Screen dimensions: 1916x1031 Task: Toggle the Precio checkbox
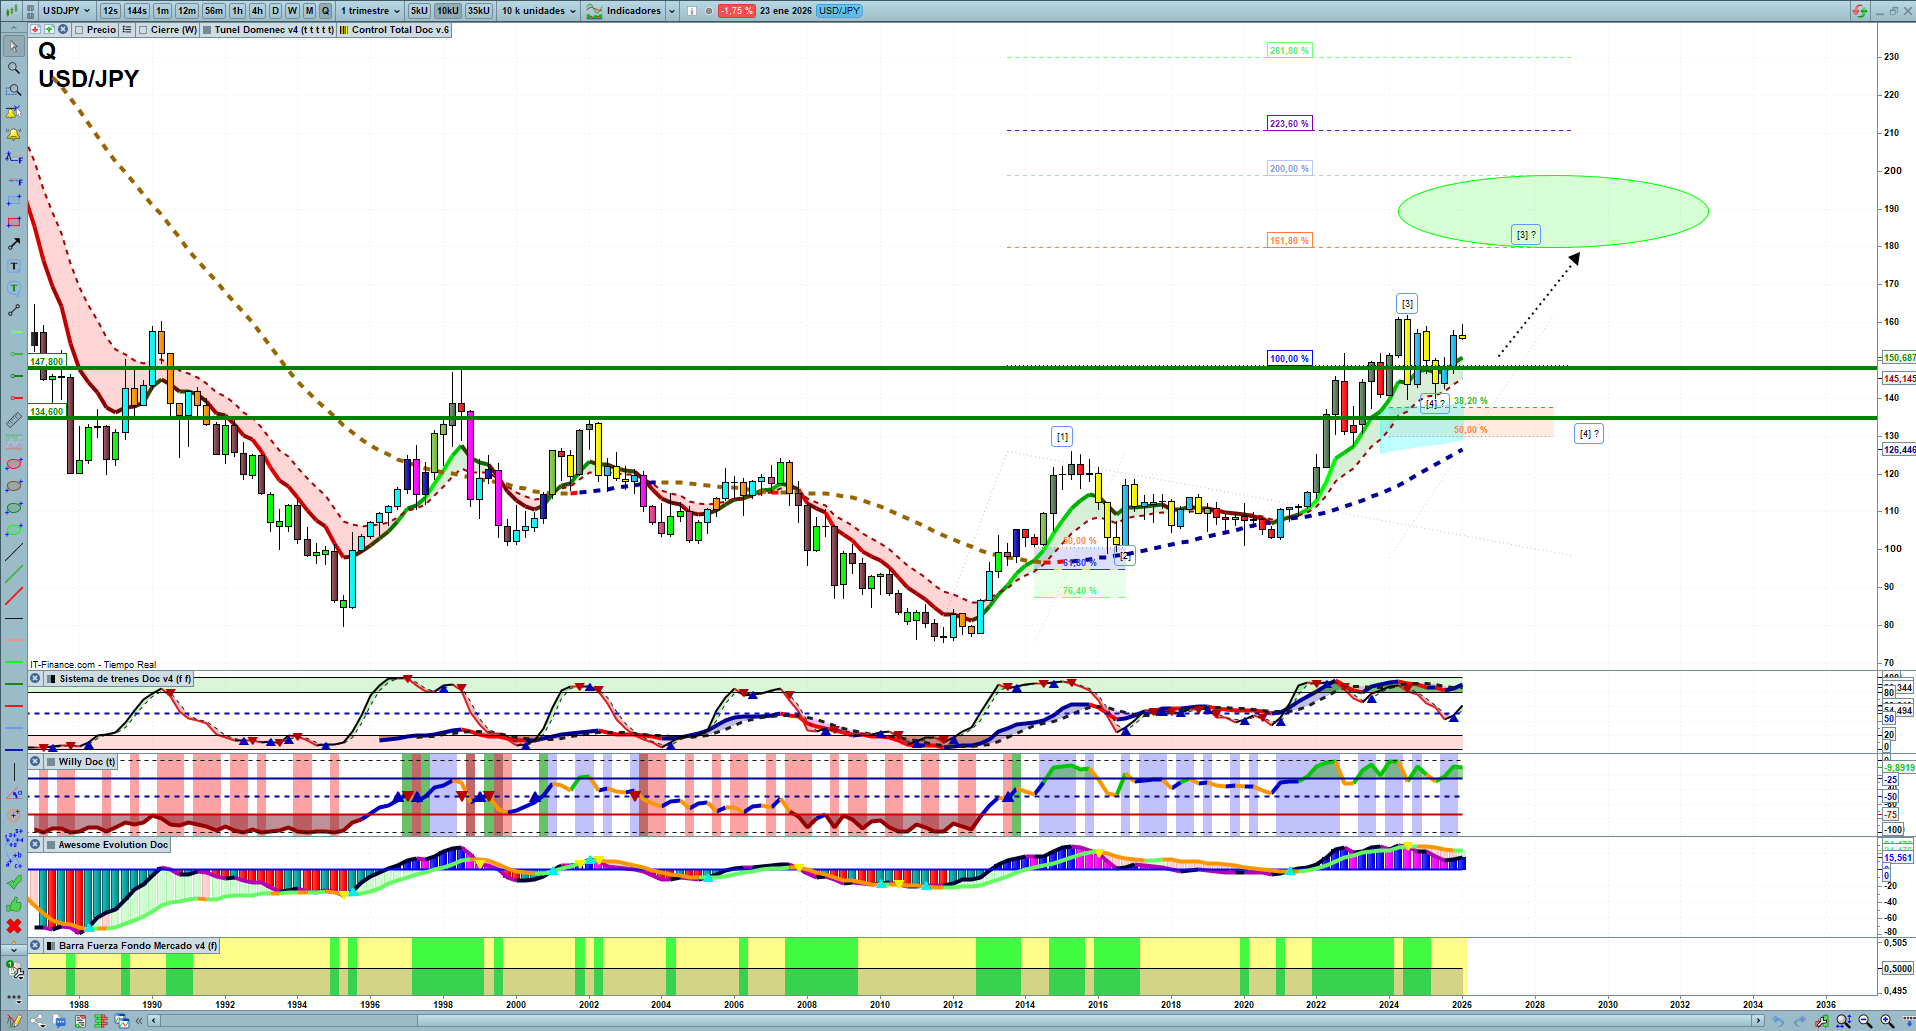coord(79,30)
